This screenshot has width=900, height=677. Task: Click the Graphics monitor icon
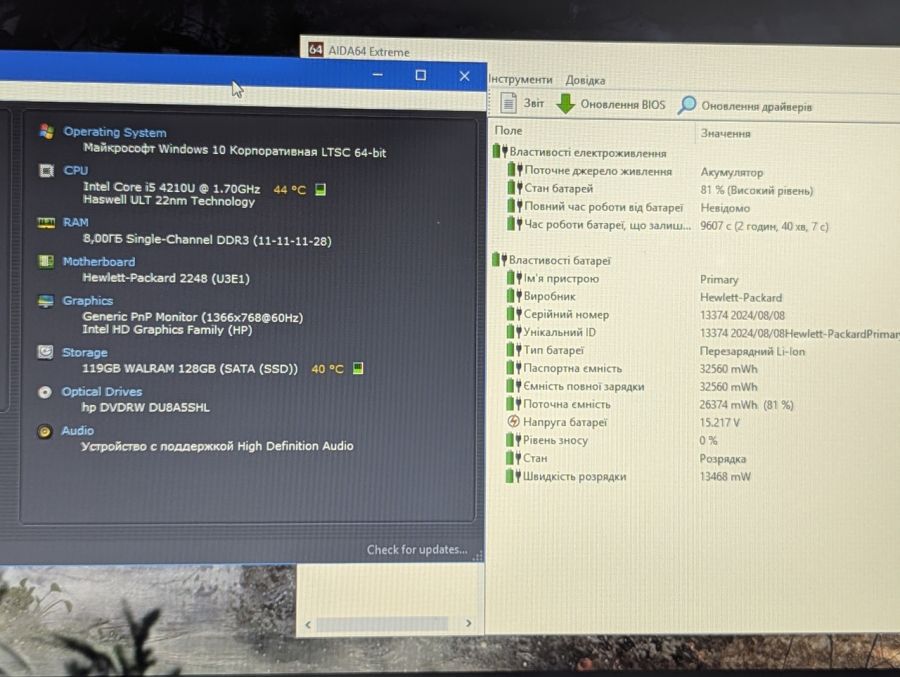coord(45,300)
